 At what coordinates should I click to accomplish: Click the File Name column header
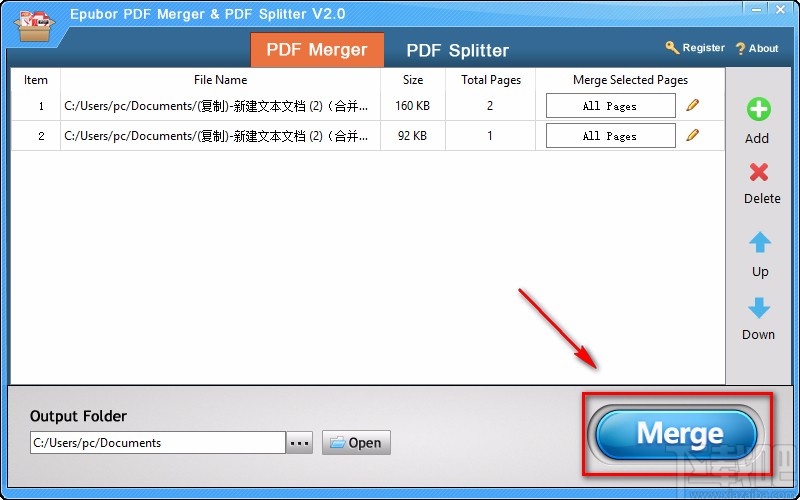[x=220, y=80]
